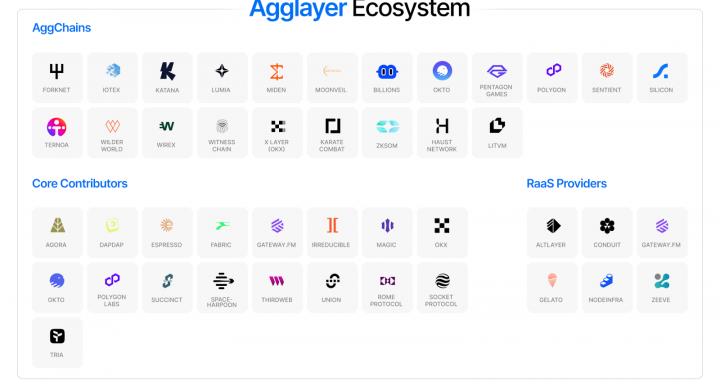Click the RaaS Providers heading
This screenshot has width=720, height=380.
(x=567, y=184)
